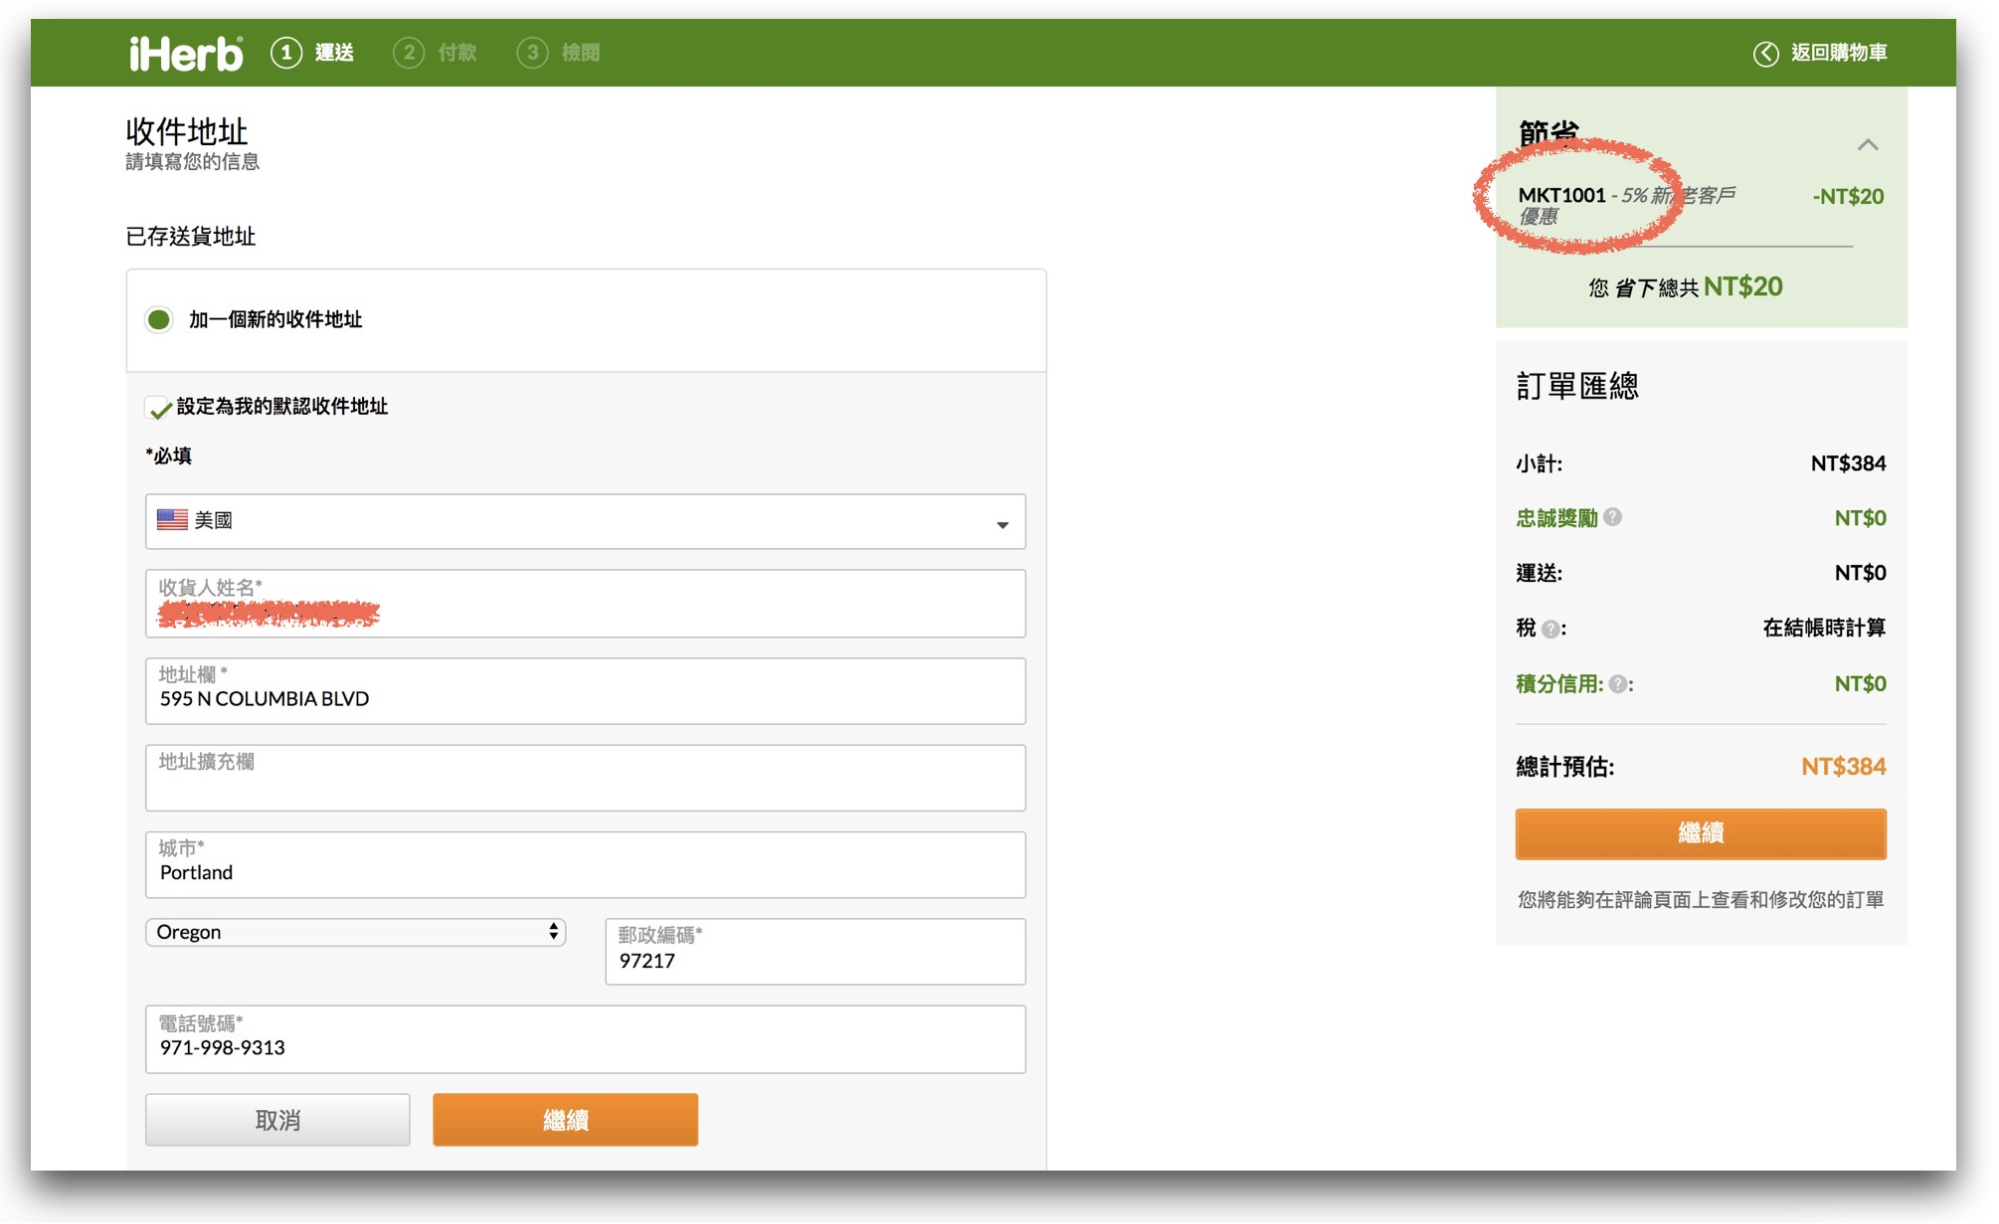Screen dimensions: 1999x1224
Task: Open the country dropdown showing 美國
Action: [x=585, y=521]
